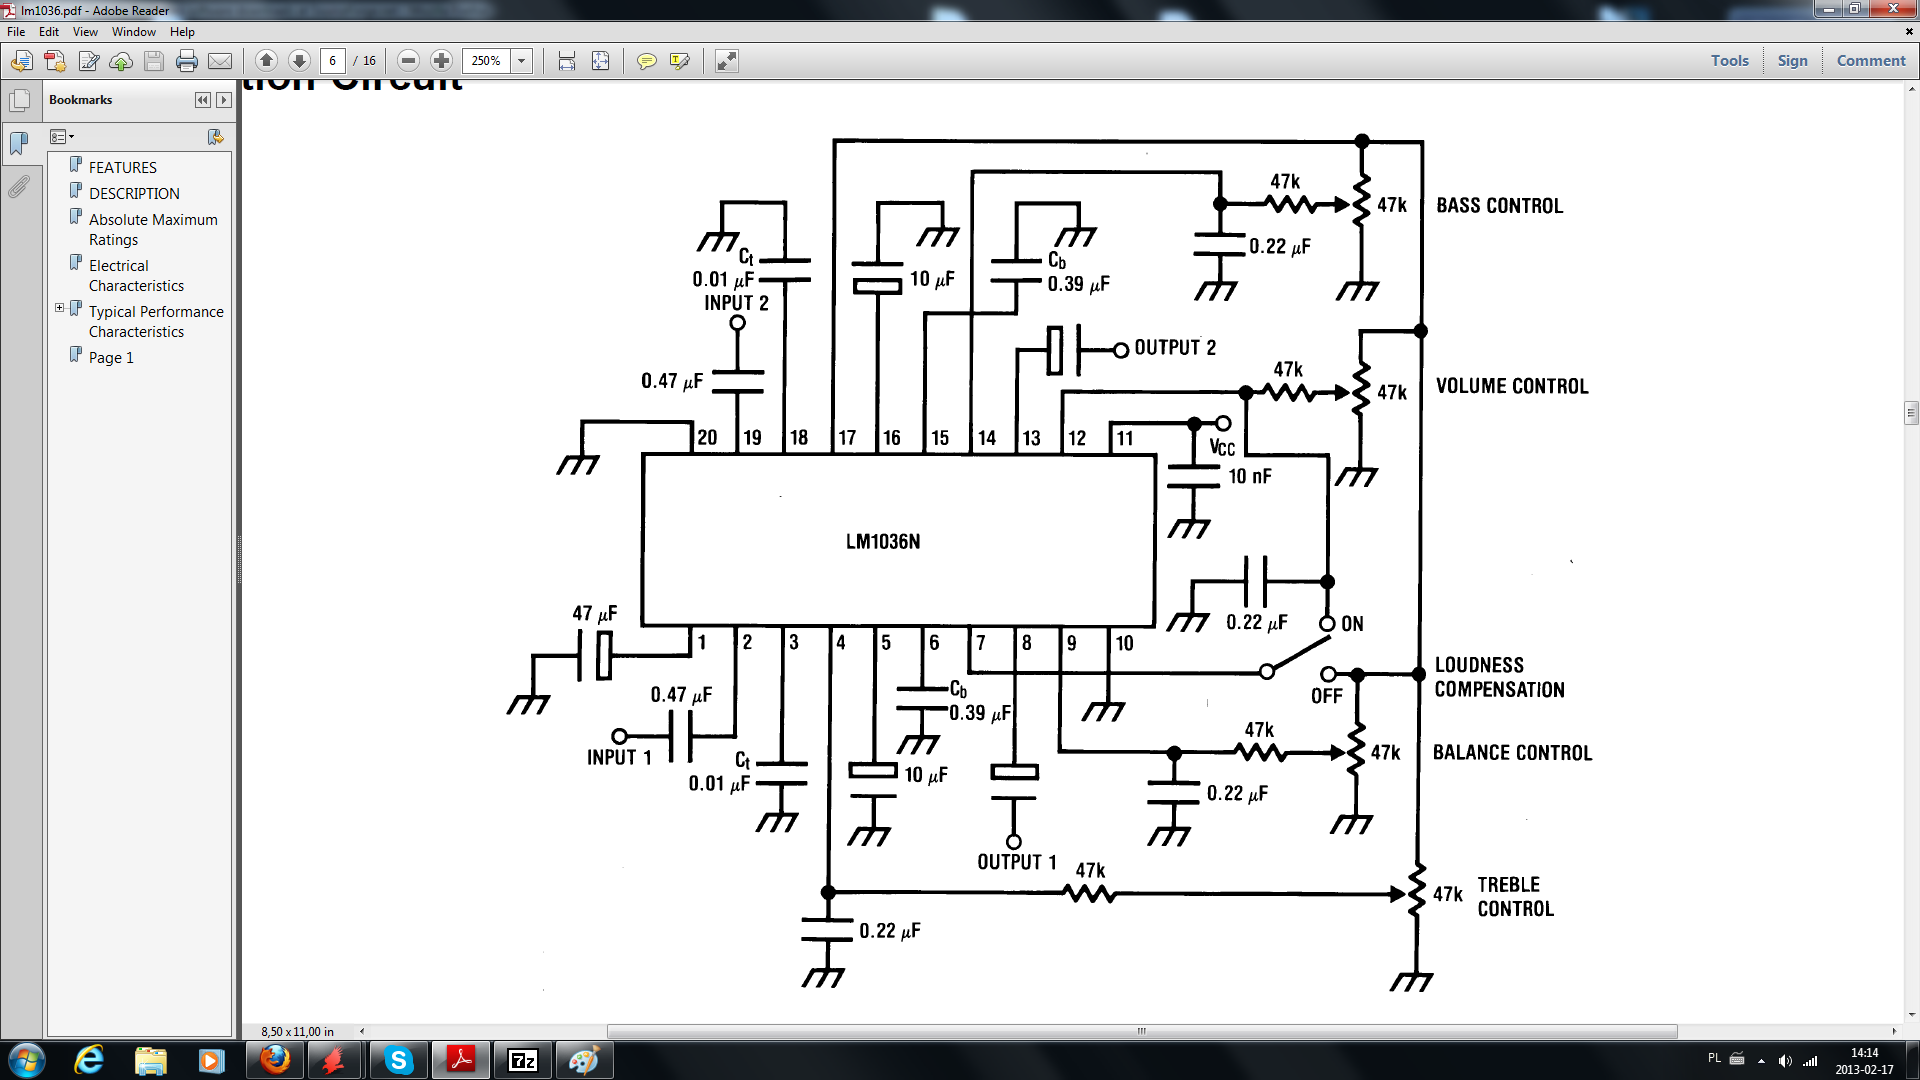The image size is (1920, 1080).
Task: Click the Save file toolbar icon
Action: click(154, 61)
